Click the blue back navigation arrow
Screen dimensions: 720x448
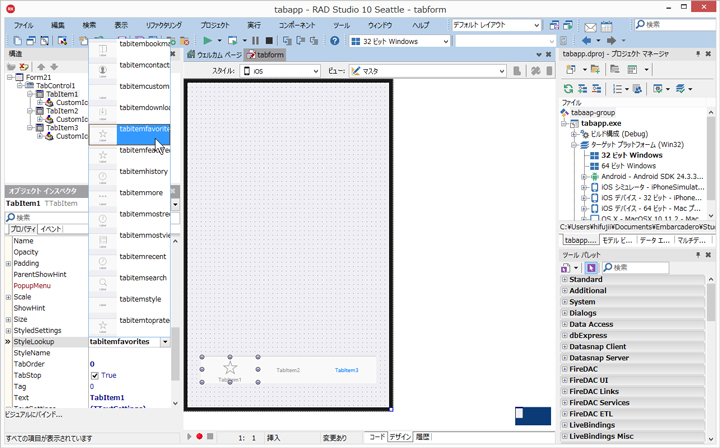click(586, 41)
